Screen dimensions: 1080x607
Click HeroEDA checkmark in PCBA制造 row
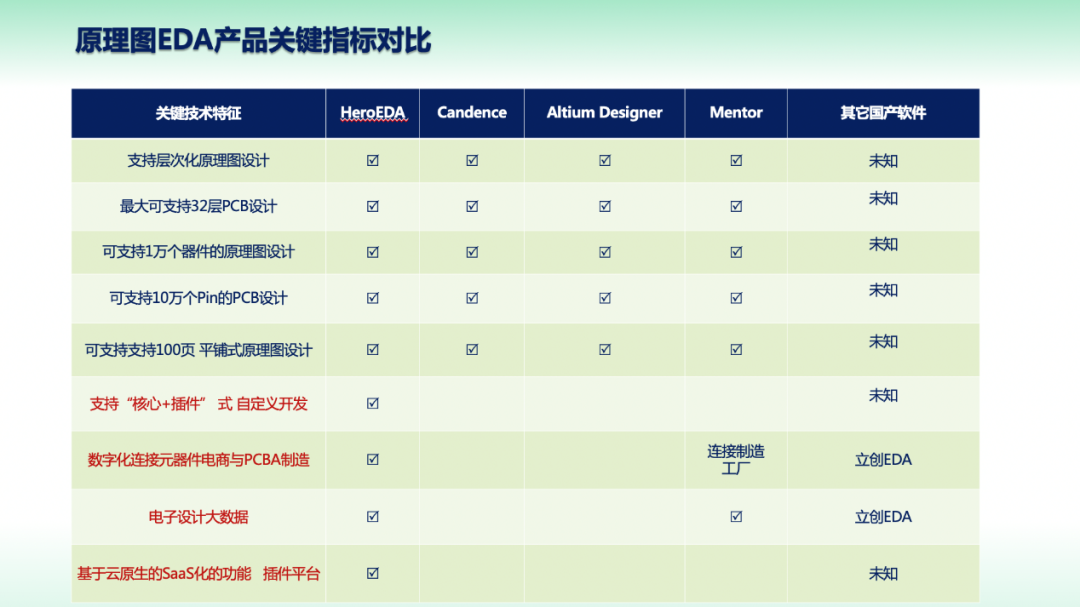pos(373,459)
